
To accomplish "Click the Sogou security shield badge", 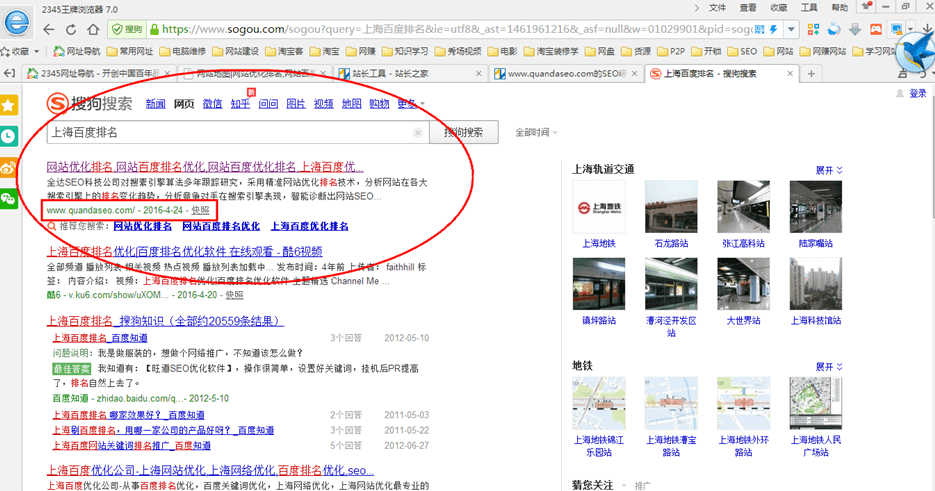I will coord(127,29).
